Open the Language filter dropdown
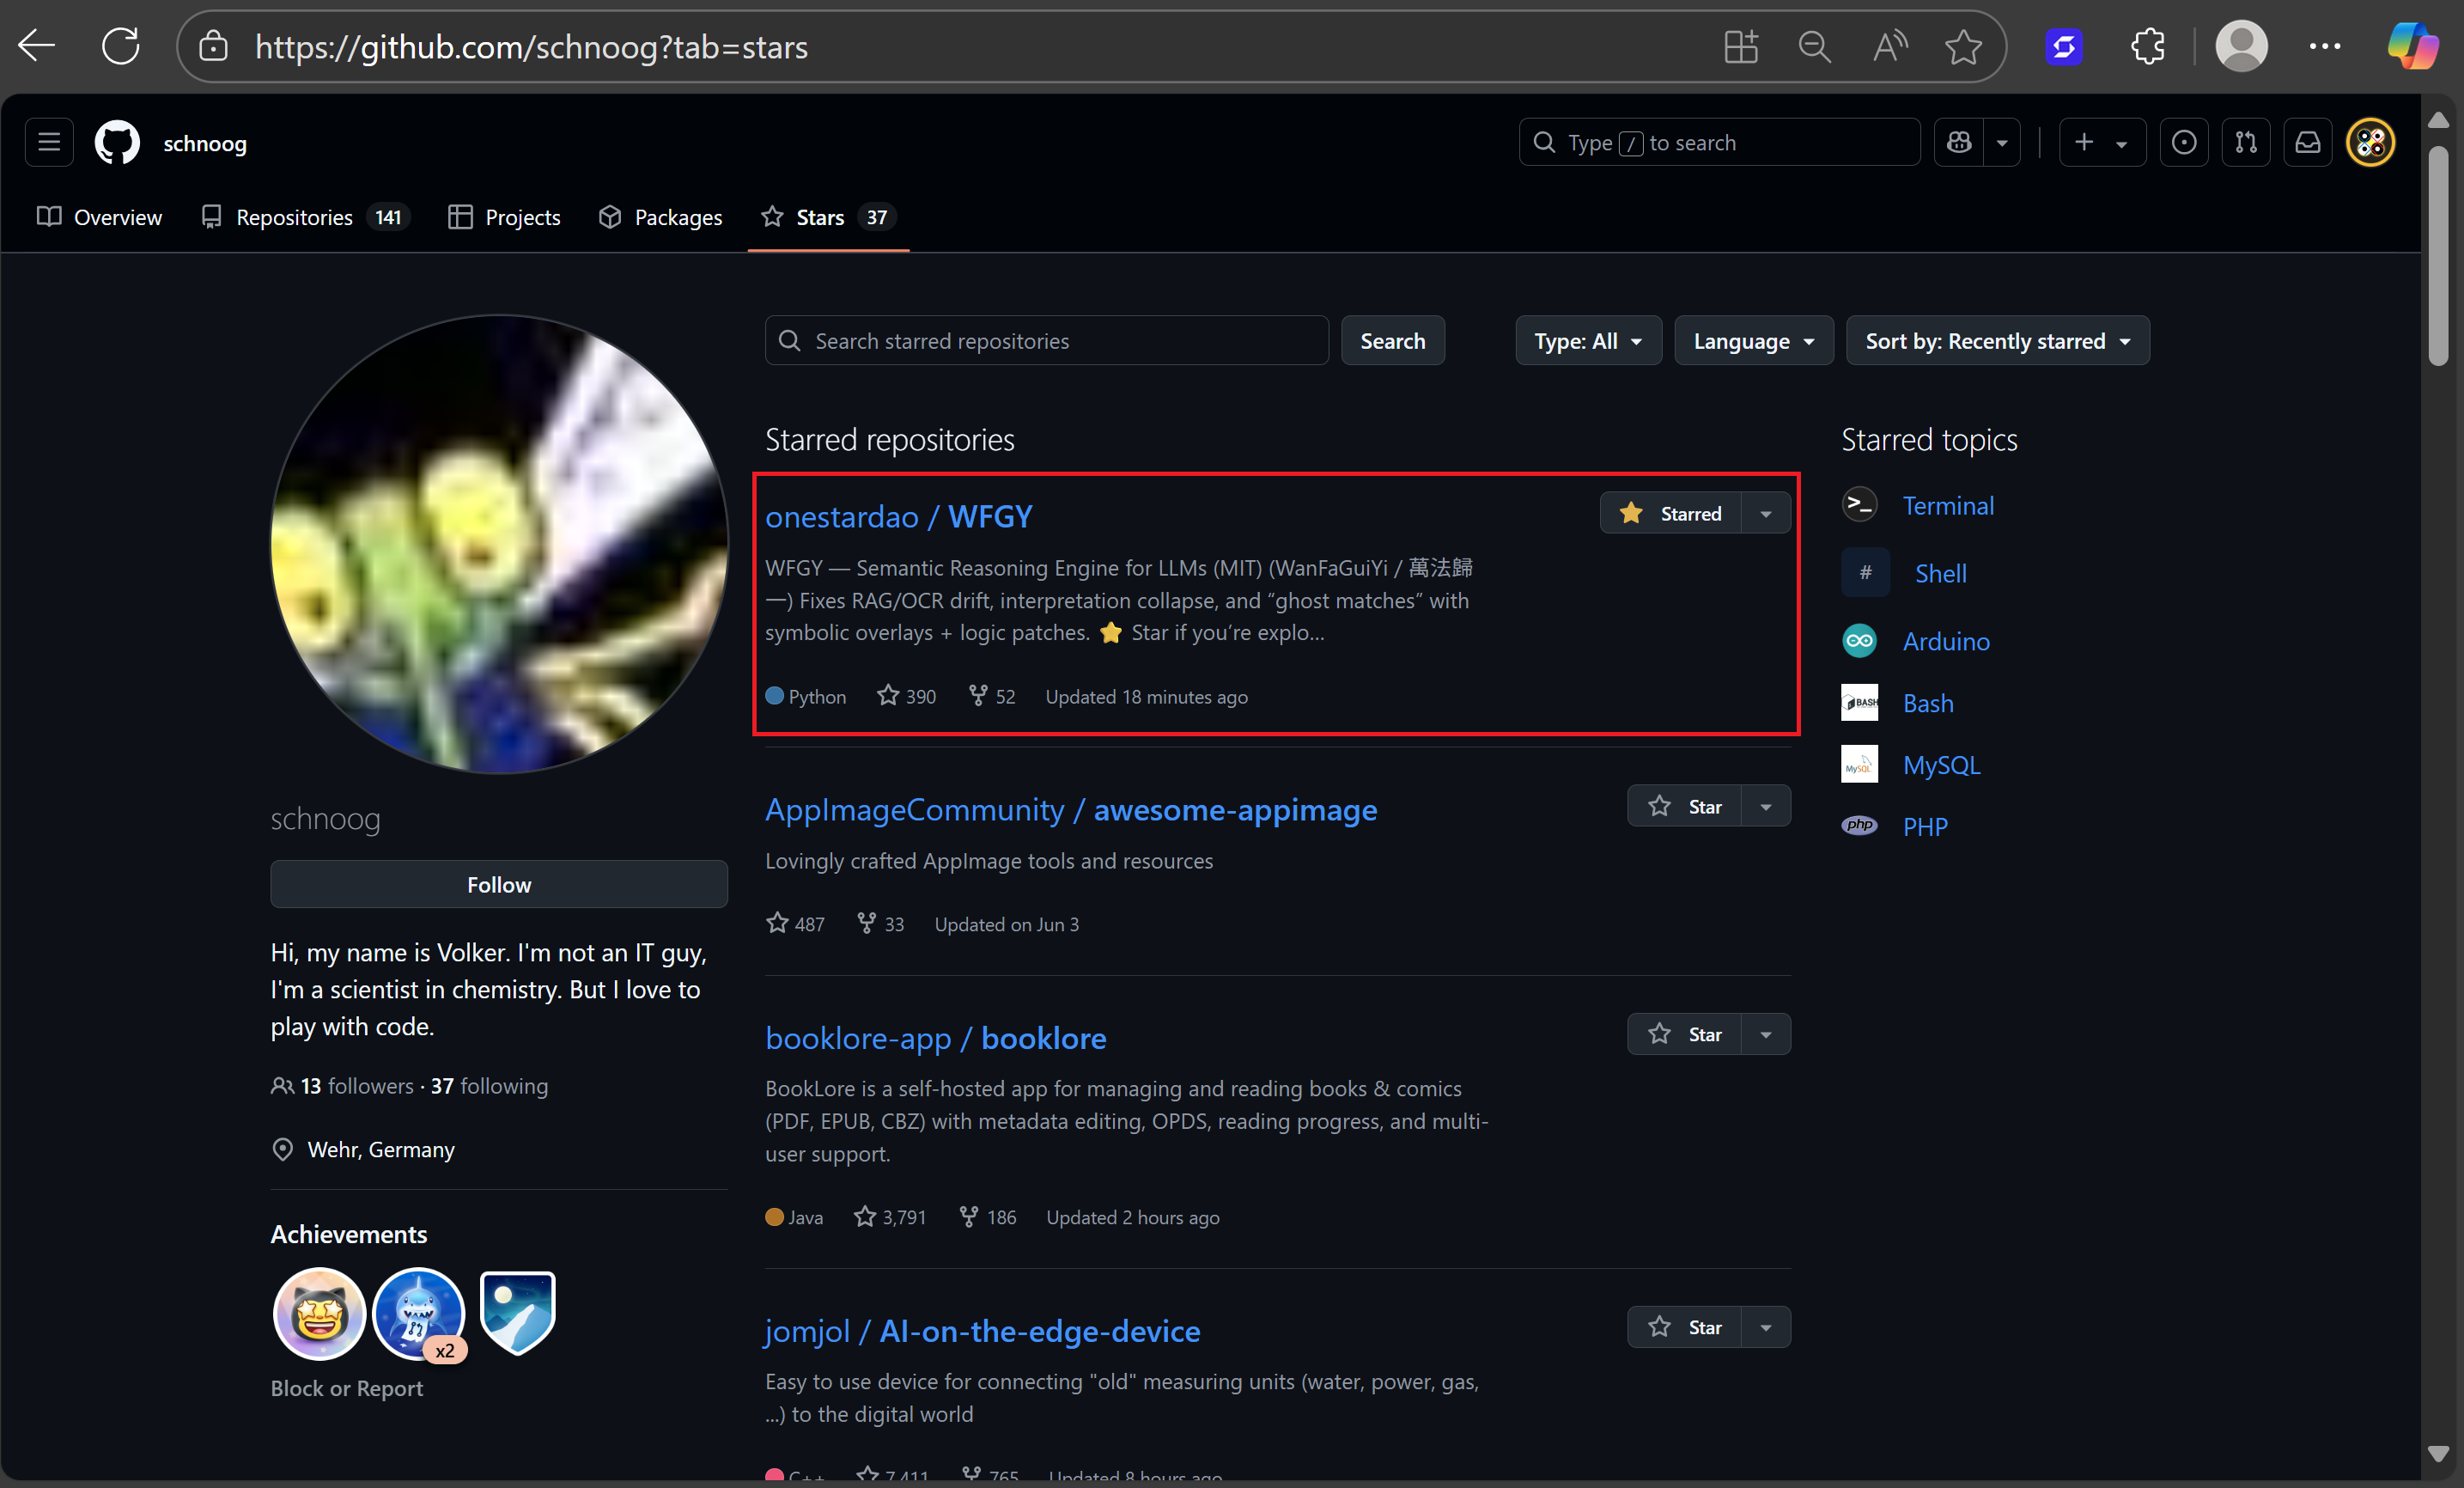Image resolution: width=2464 pixels, height=1488 pixels. point(1753,341)
